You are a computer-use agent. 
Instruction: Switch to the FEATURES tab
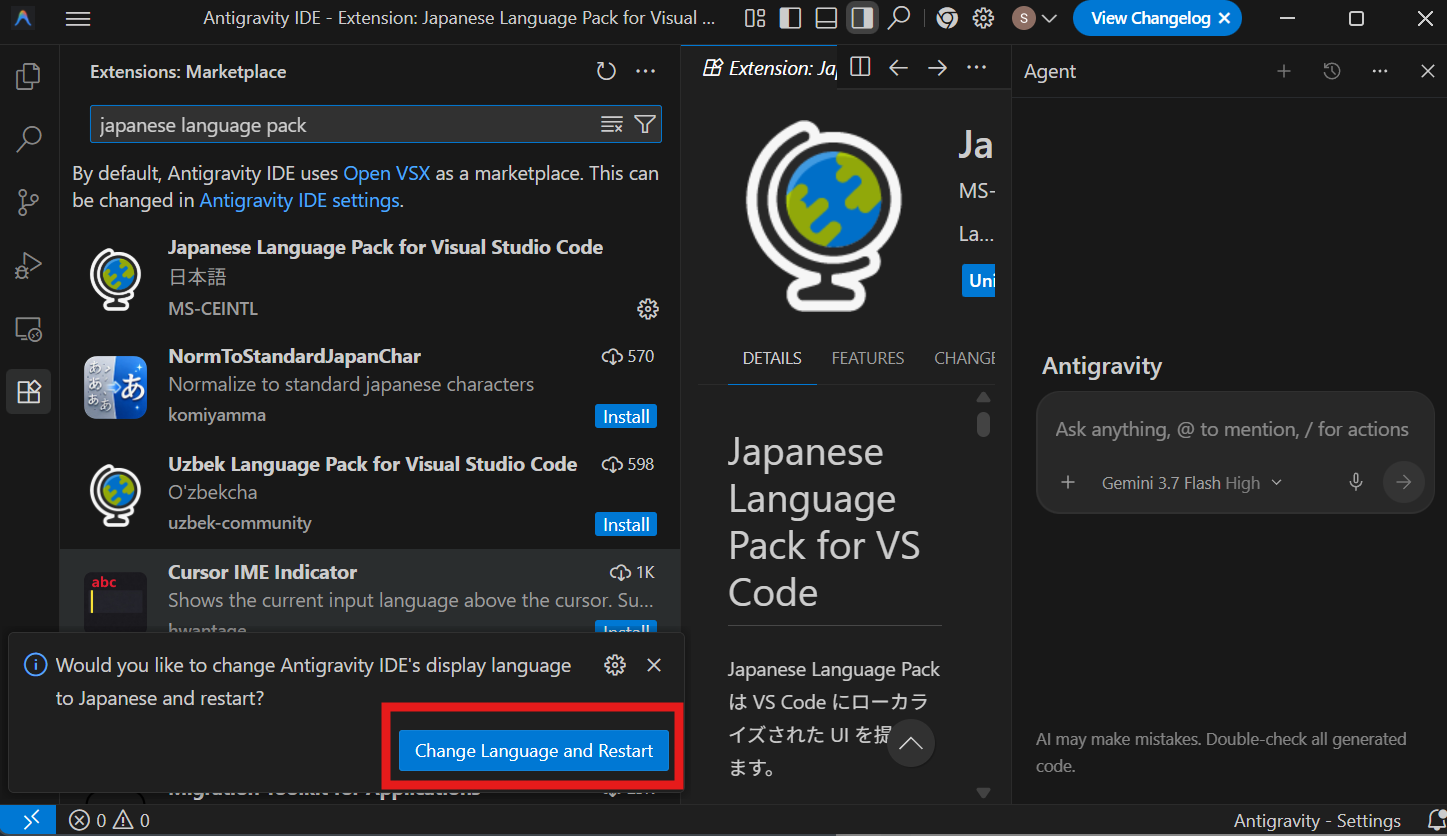[x=868, y=358]
